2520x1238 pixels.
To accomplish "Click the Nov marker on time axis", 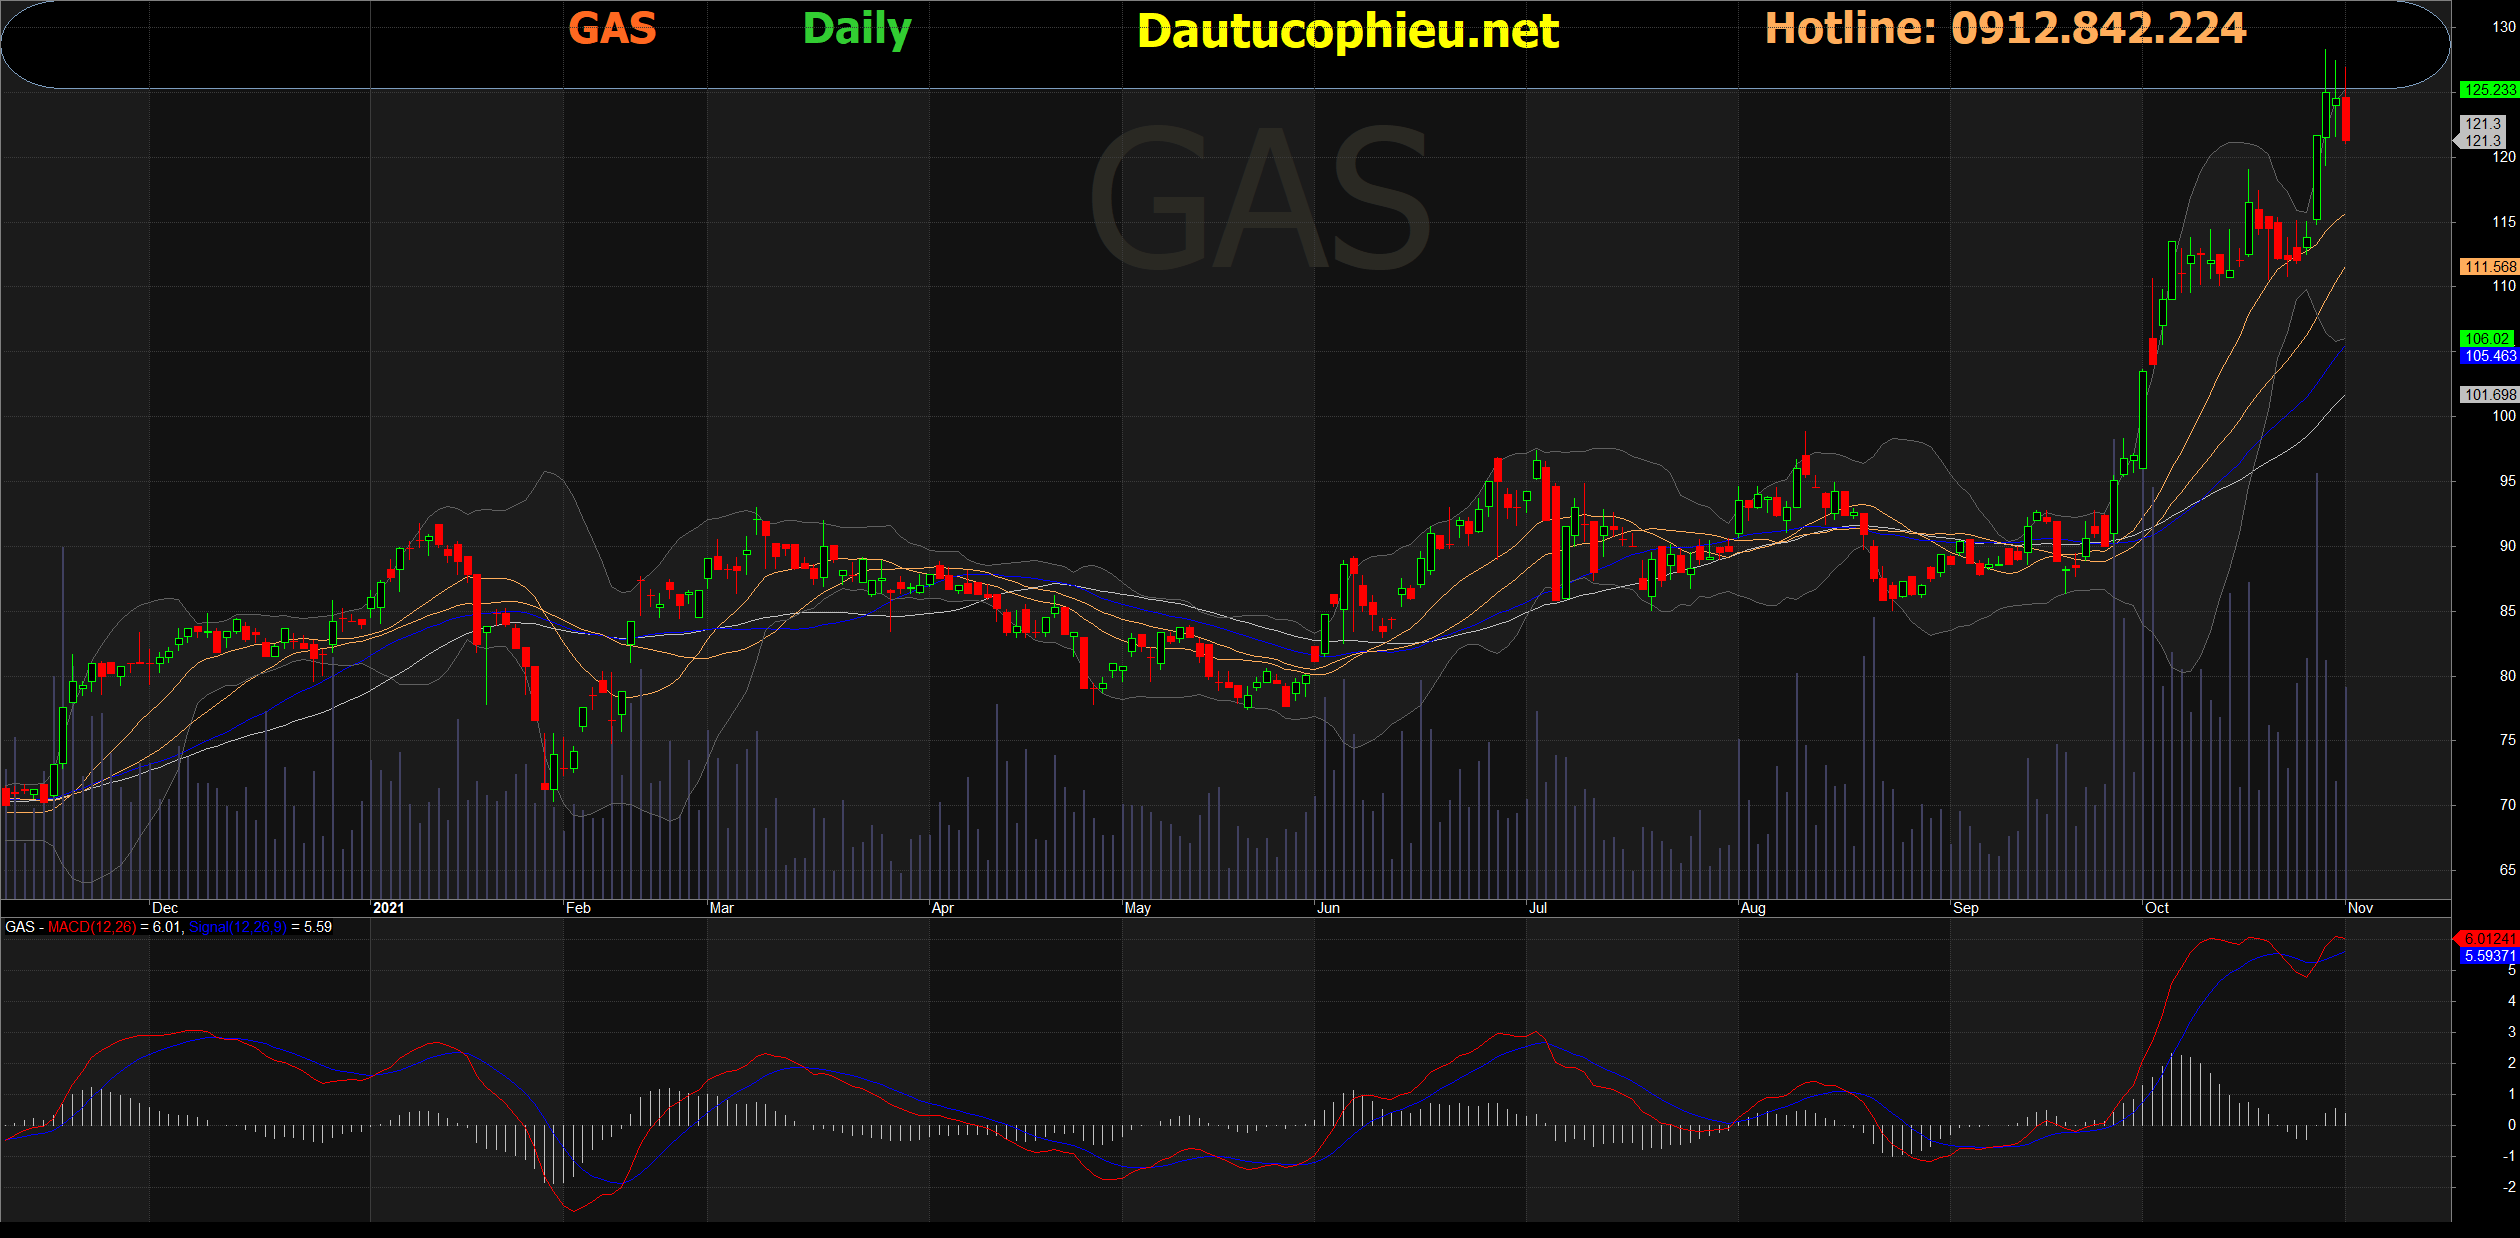I will [x=2360, y=908].
